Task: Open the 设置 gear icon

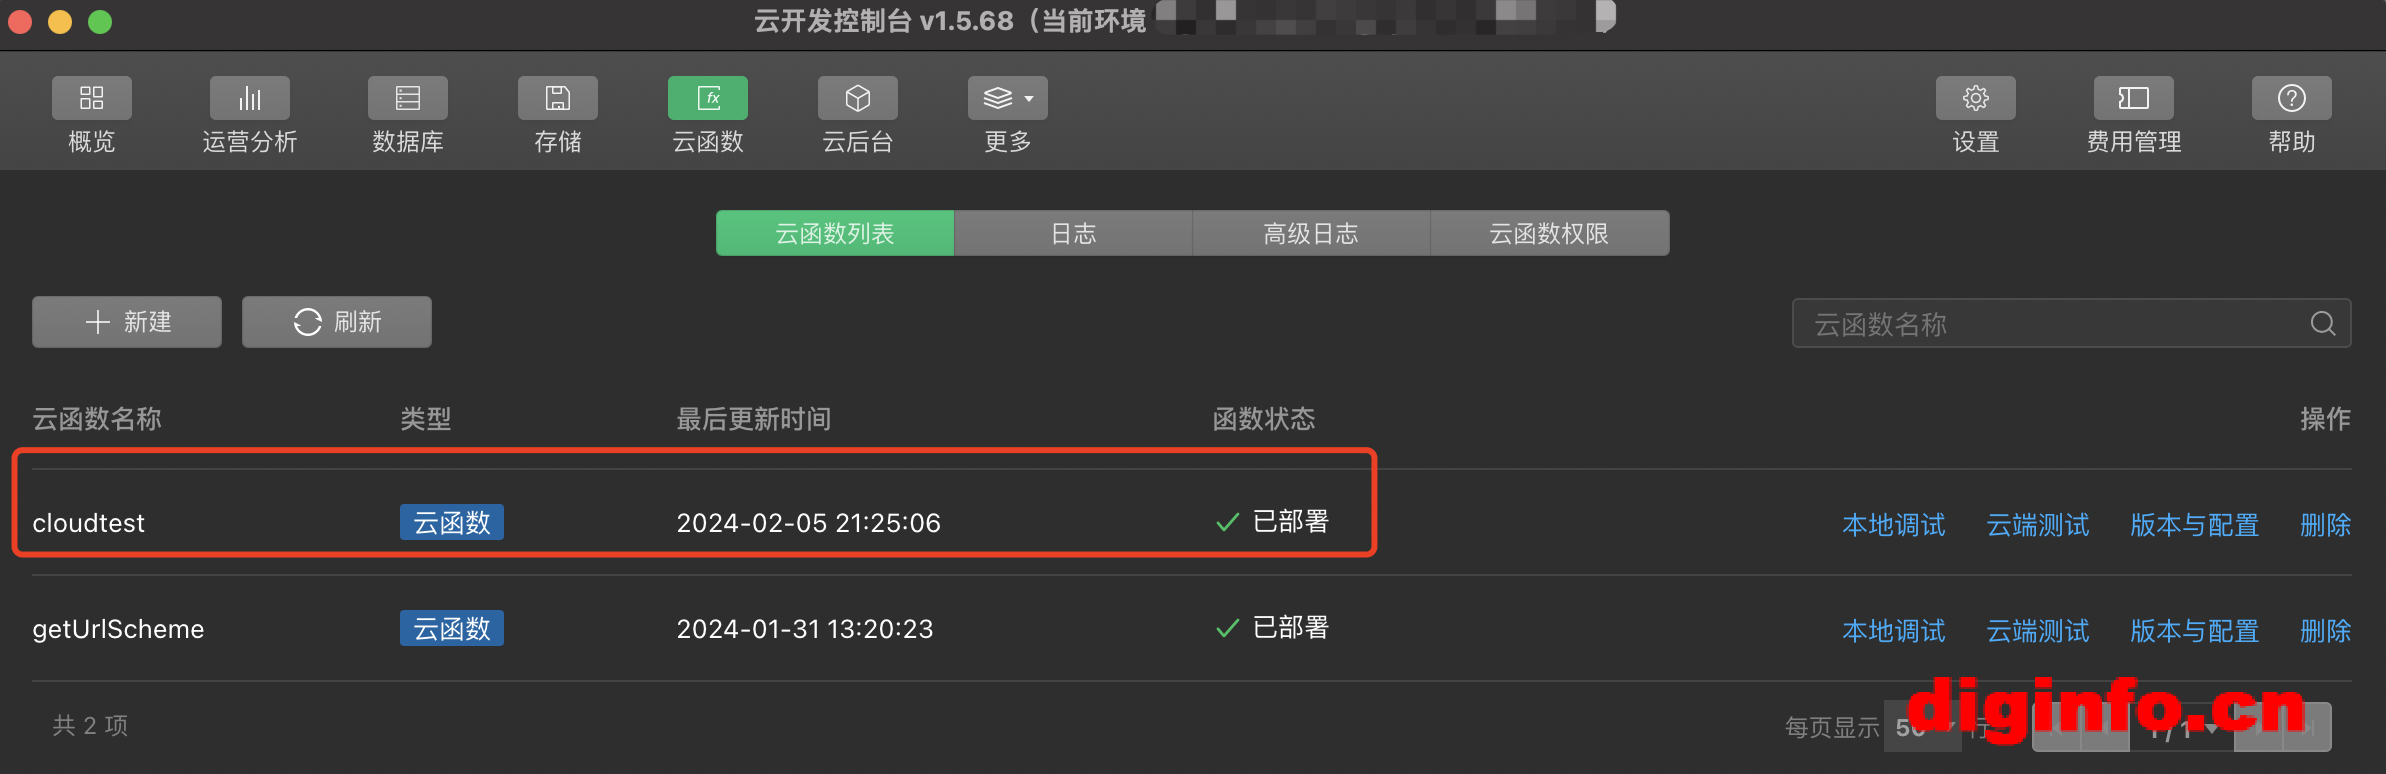Action: pyautogui.click(x=1976, y=98)
